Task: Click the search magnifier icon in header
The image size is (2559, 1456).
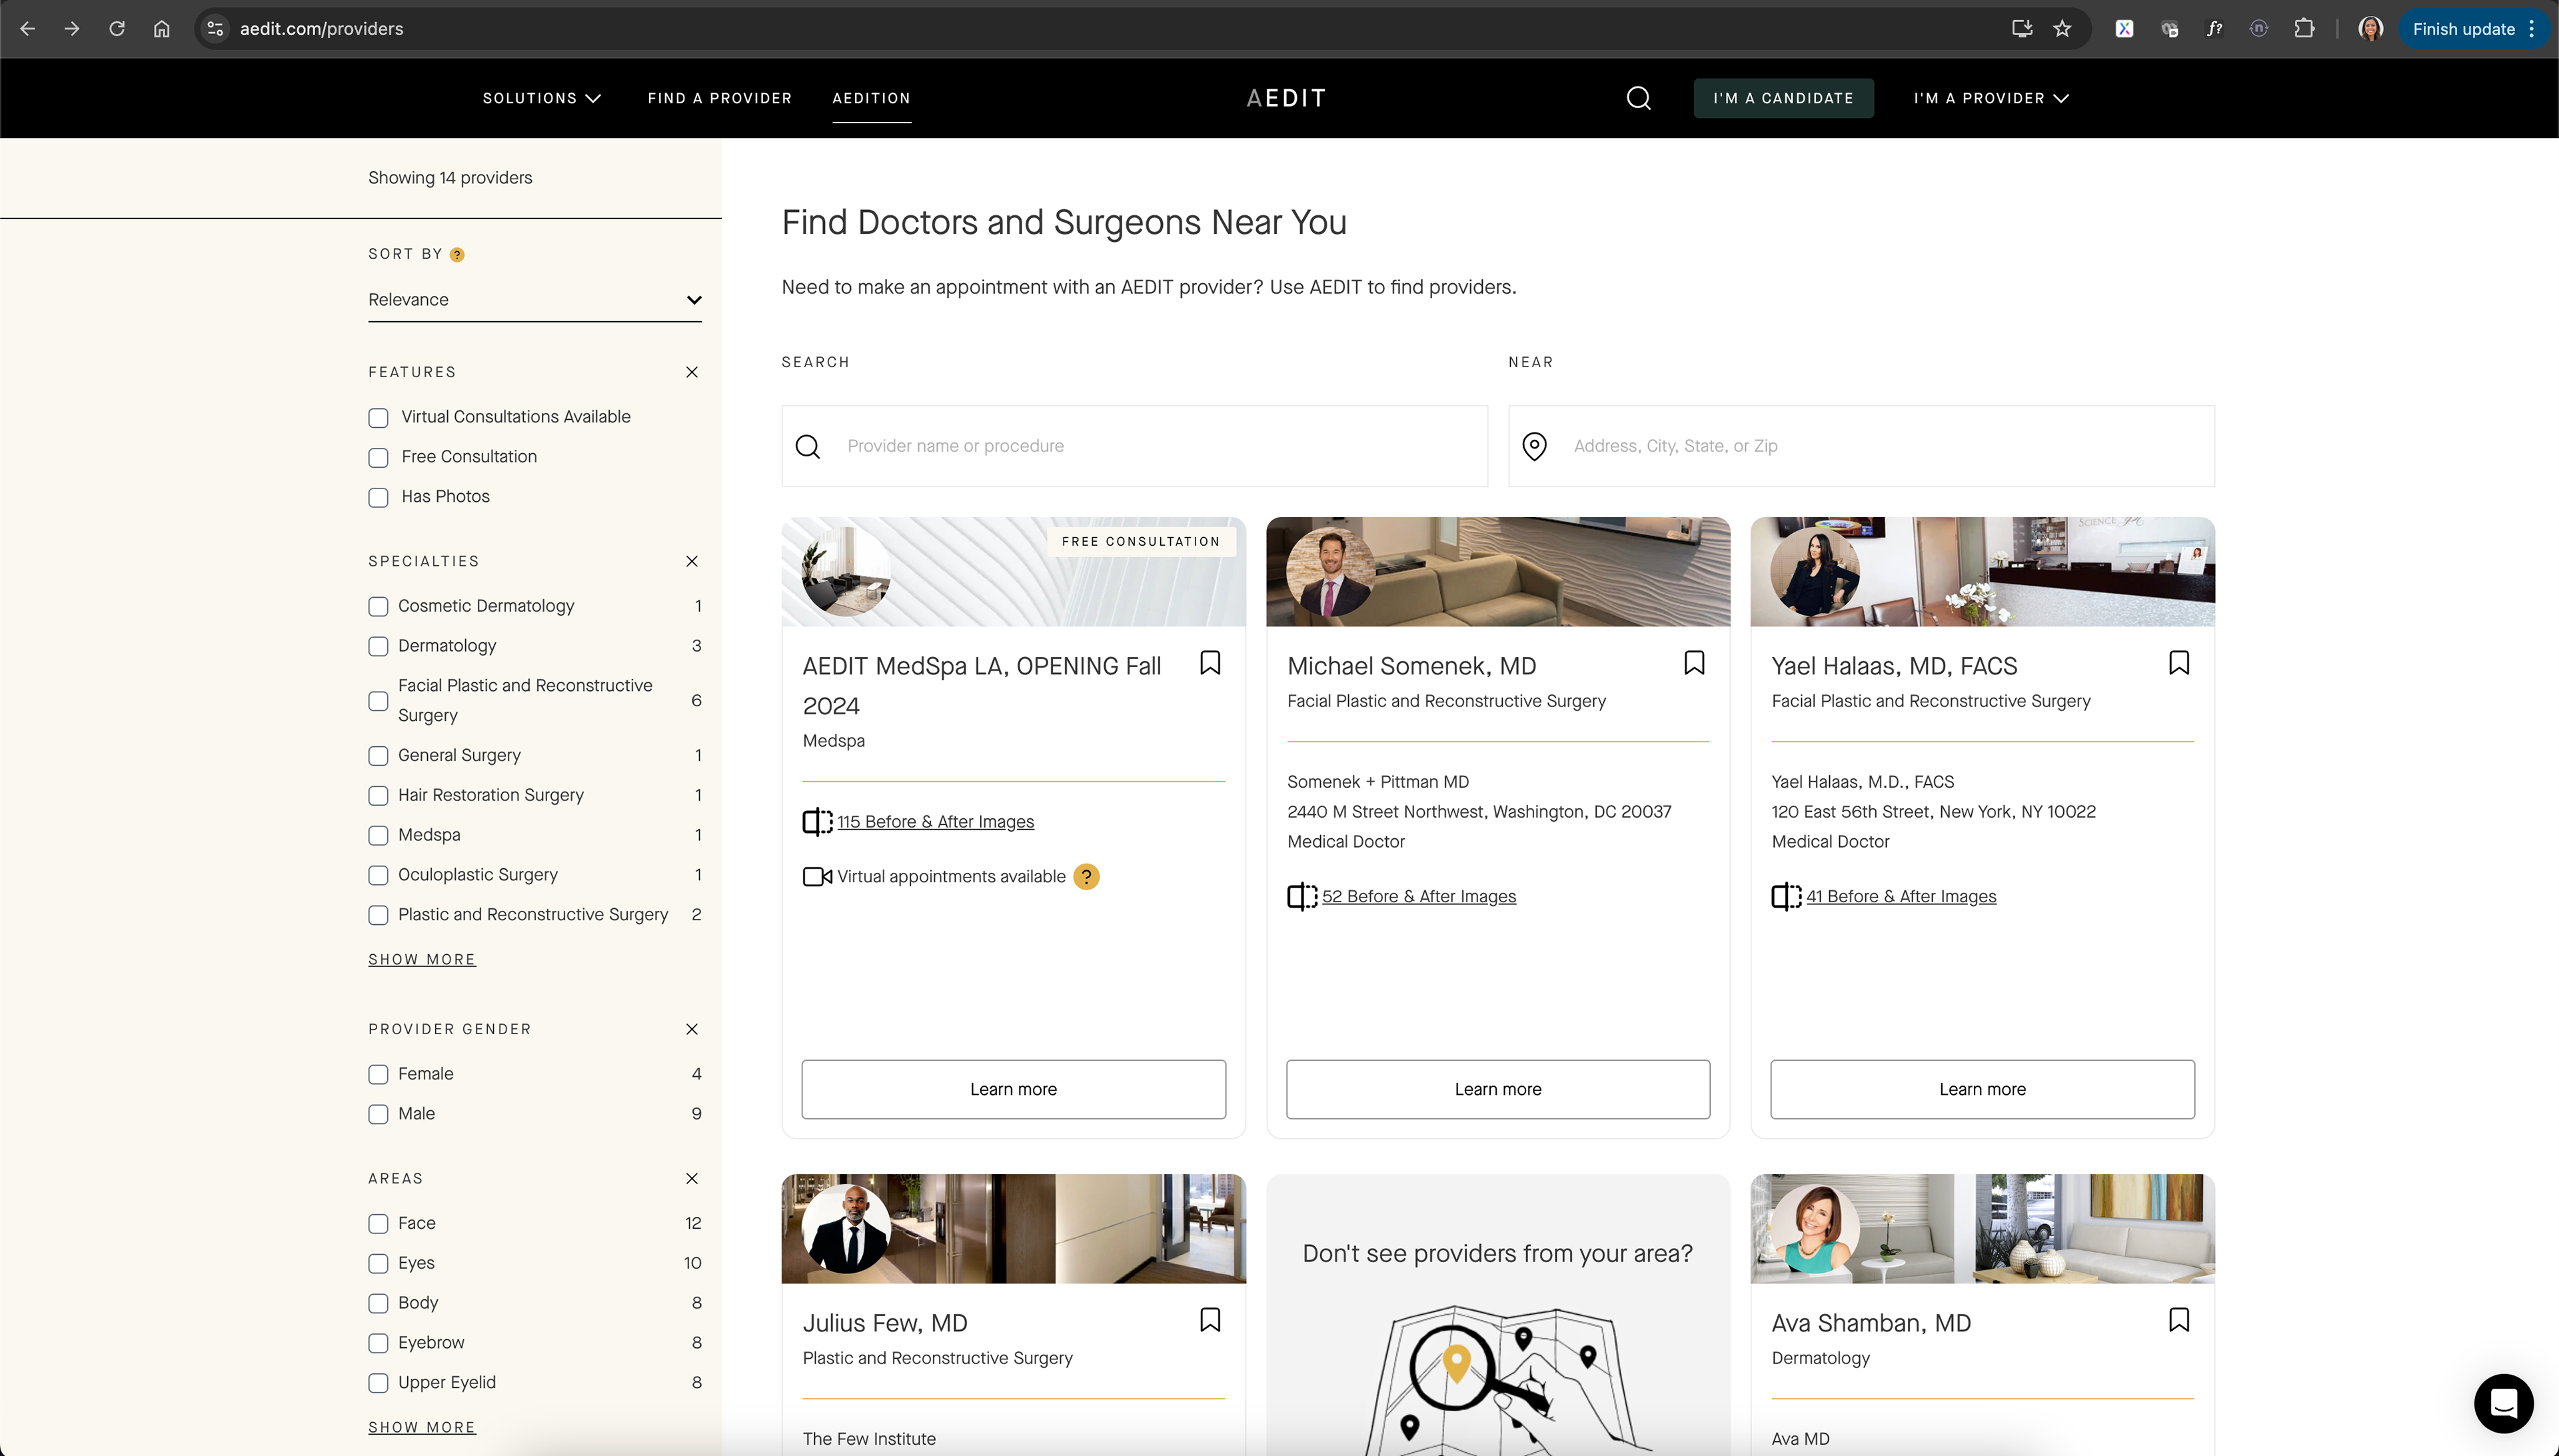Action: click(x=1638, y=98)
